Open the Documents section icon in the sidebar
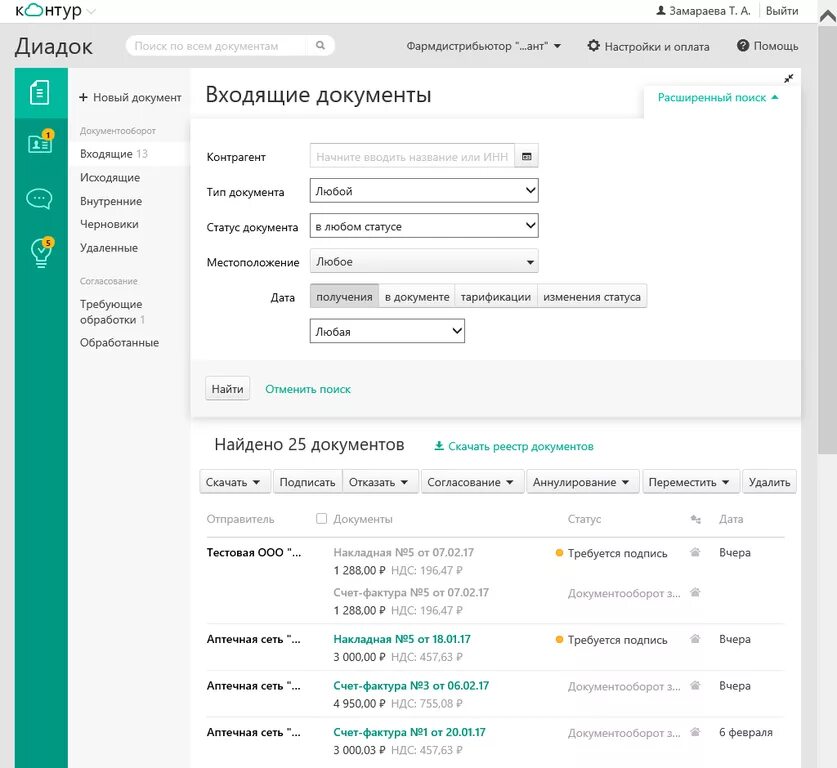The image size is (837, 768). (40, 92)
